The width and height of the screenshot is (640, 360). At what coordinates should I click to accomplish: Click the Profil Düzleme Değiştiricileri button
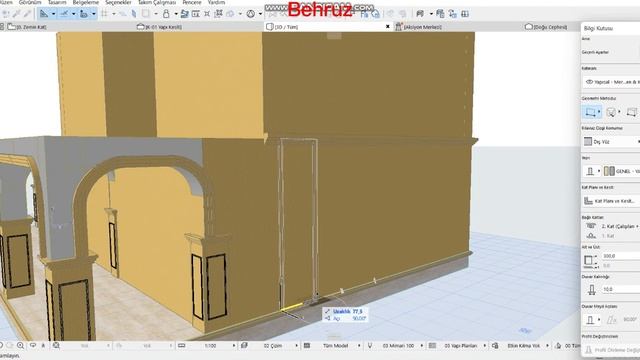click(611, 350)
